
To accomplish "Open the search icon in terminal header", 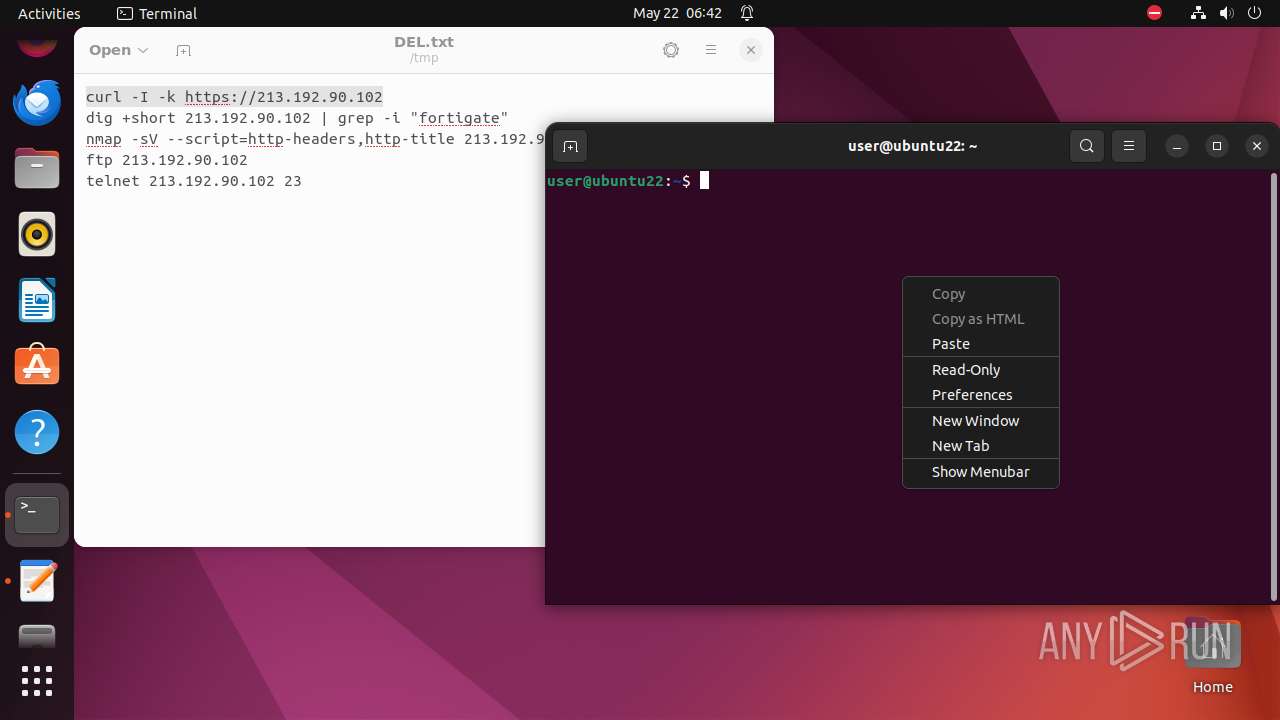I will [1087, 146].
